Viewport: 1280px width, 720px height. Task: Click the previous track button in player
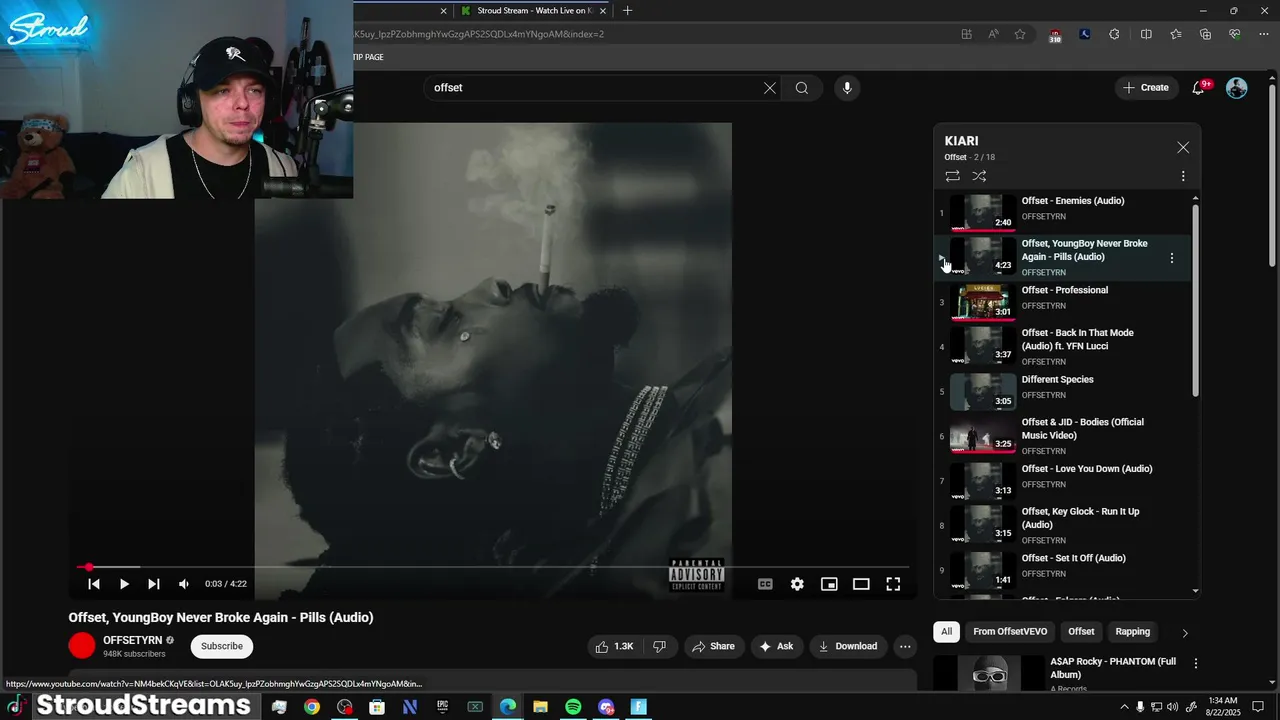click(x=94, y=584)
